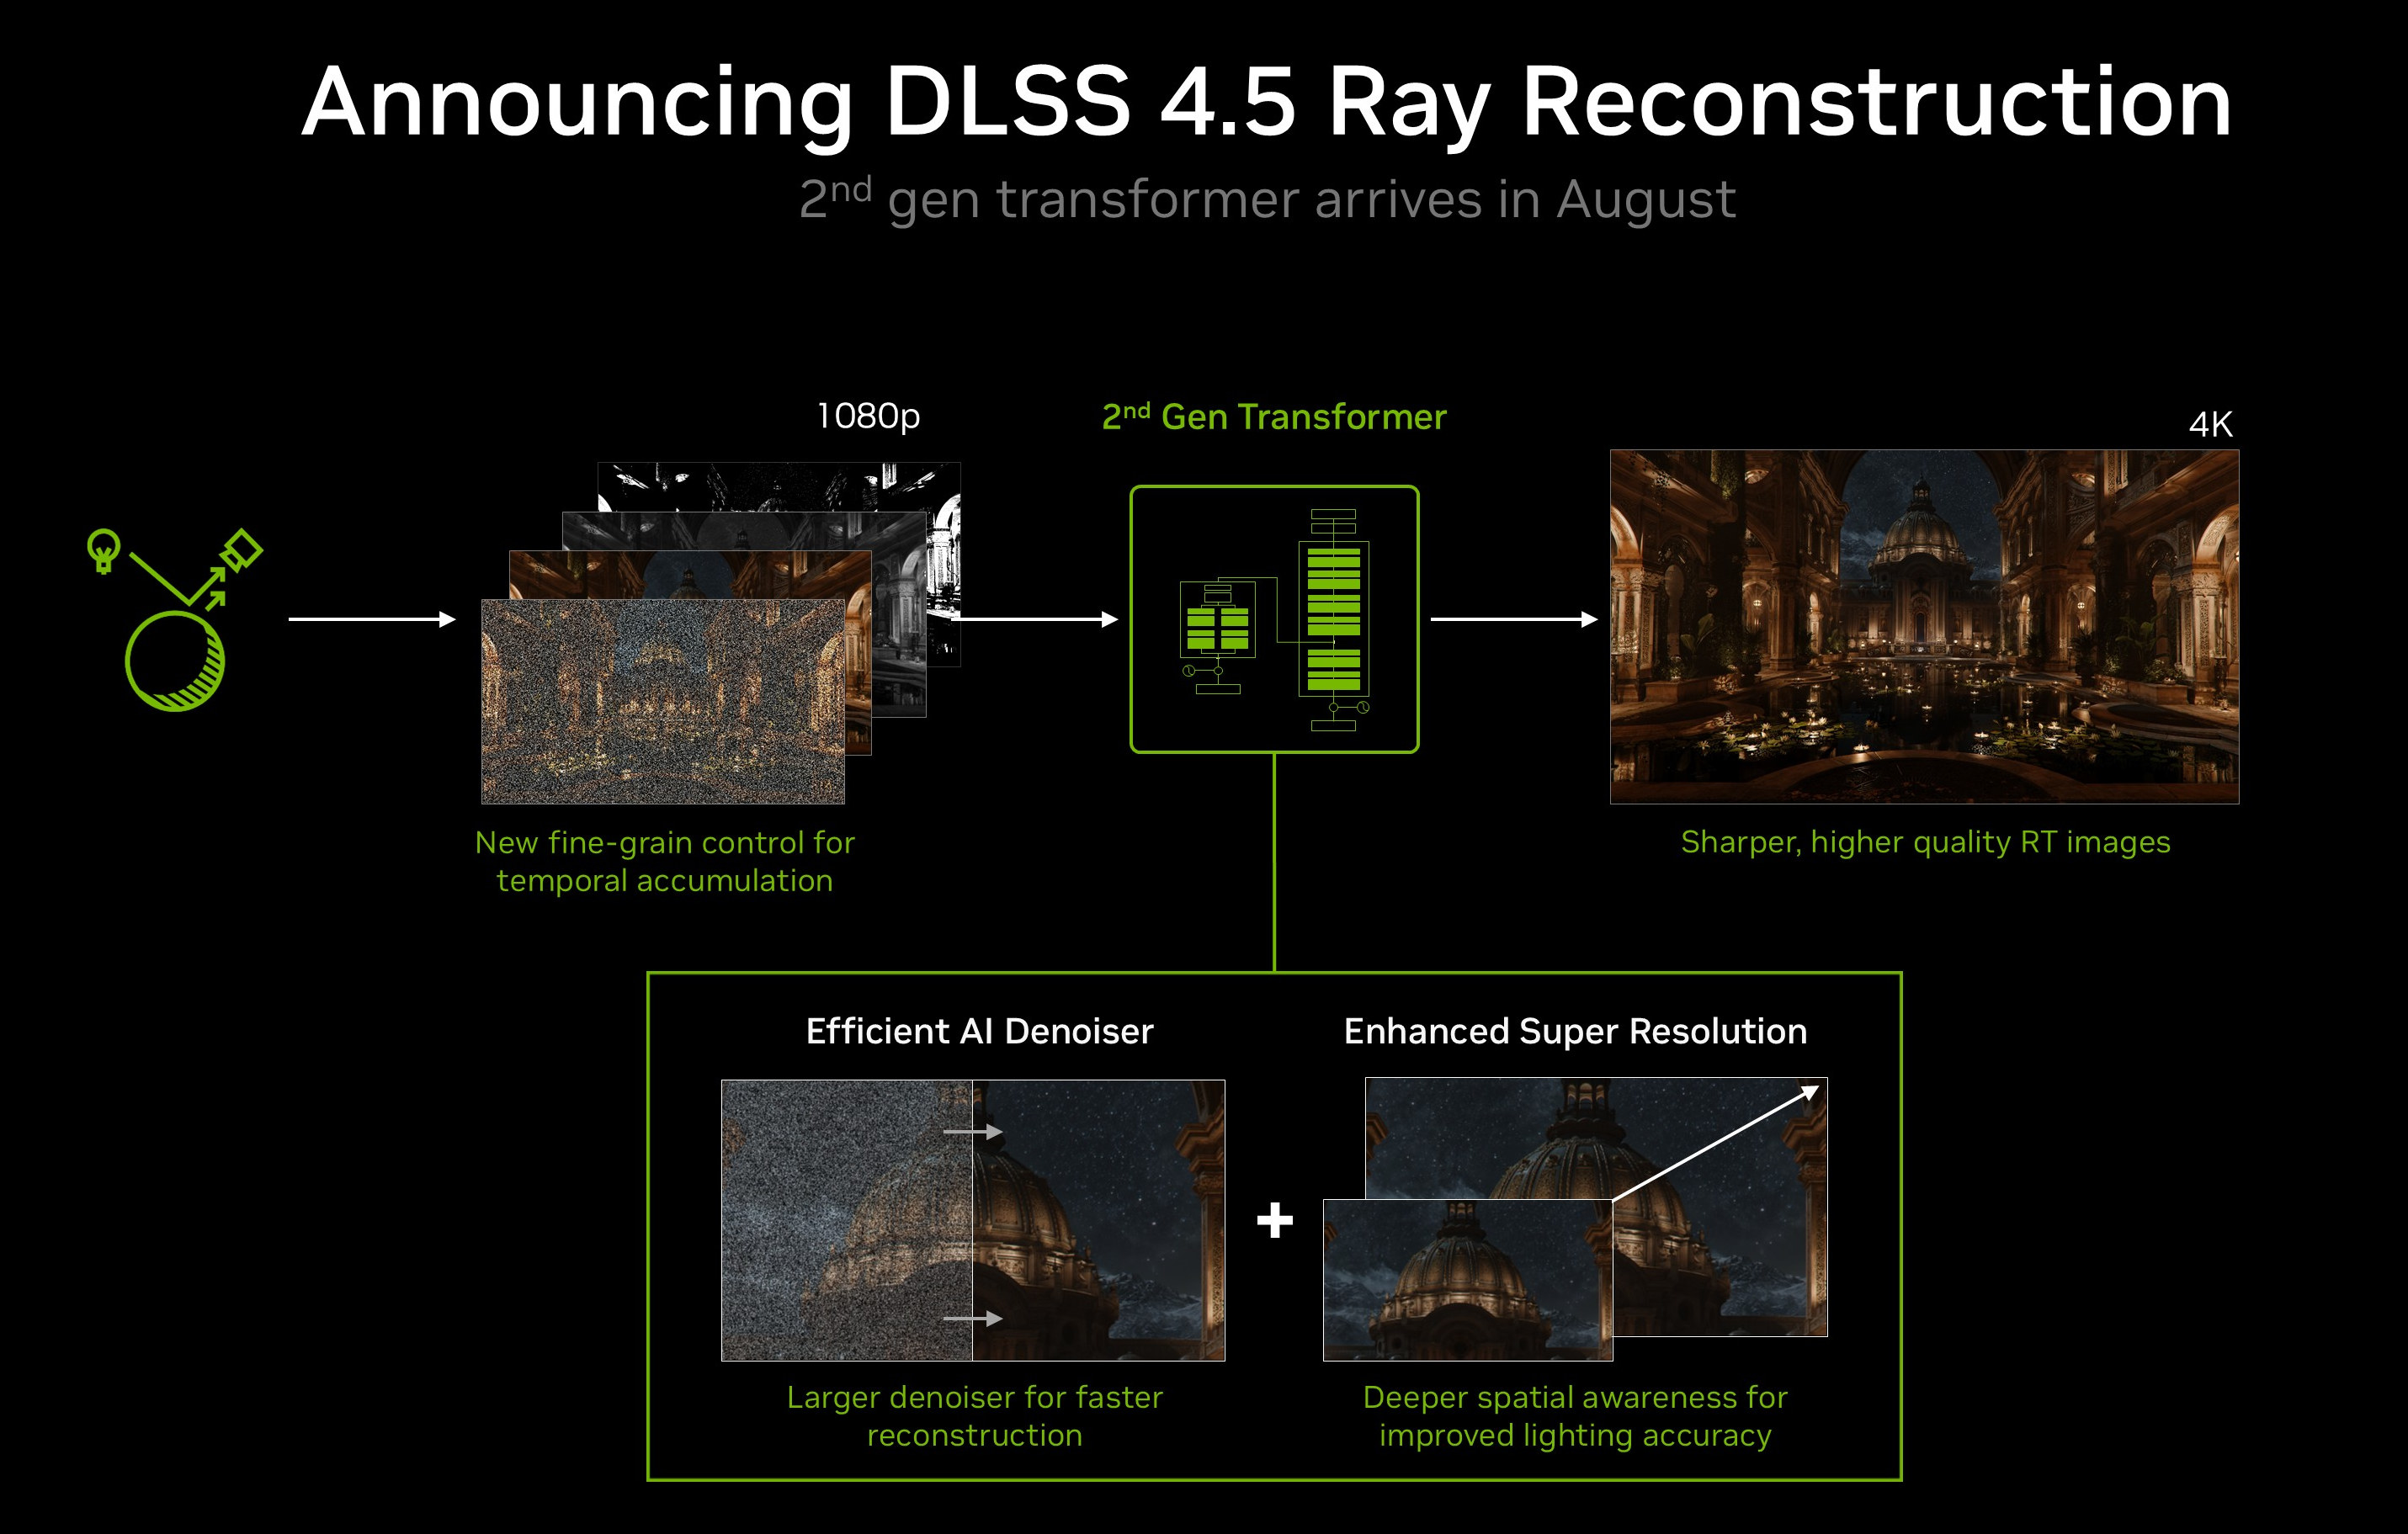The image size is (2408, 1534).
Task: Click the Efficient AI Denoiser comparison image
Action: (x=973, y=1220)
